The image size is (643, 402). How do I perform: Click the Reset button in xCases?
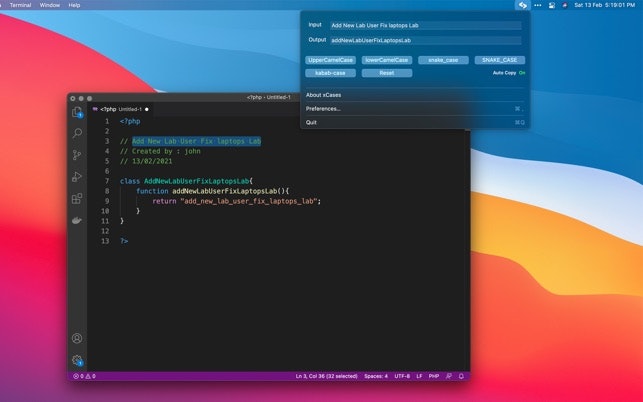tap(387, 73)
